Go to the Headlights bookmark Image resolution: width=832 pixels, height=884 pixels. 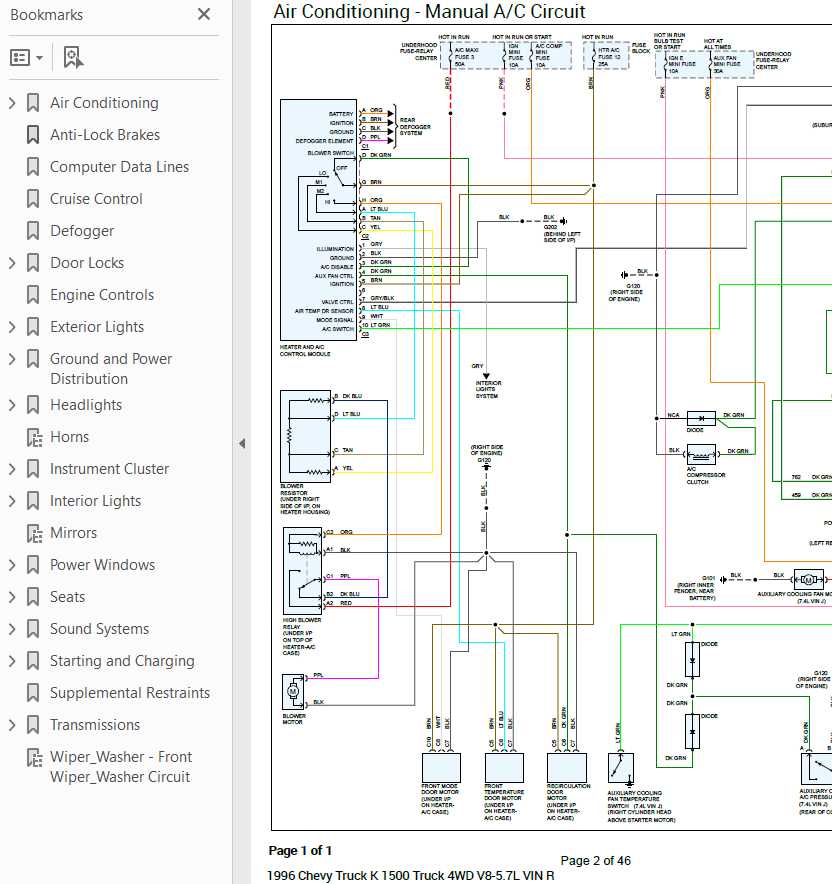click(x=86, y=405)
